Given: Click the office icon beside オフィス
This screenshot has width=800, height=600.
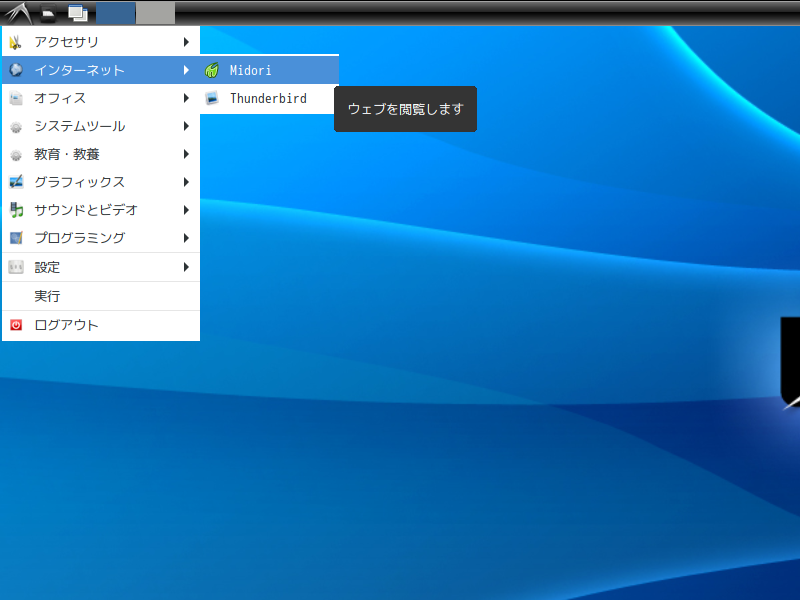Looking at the screenshot, I should click(x=16, y=98).
